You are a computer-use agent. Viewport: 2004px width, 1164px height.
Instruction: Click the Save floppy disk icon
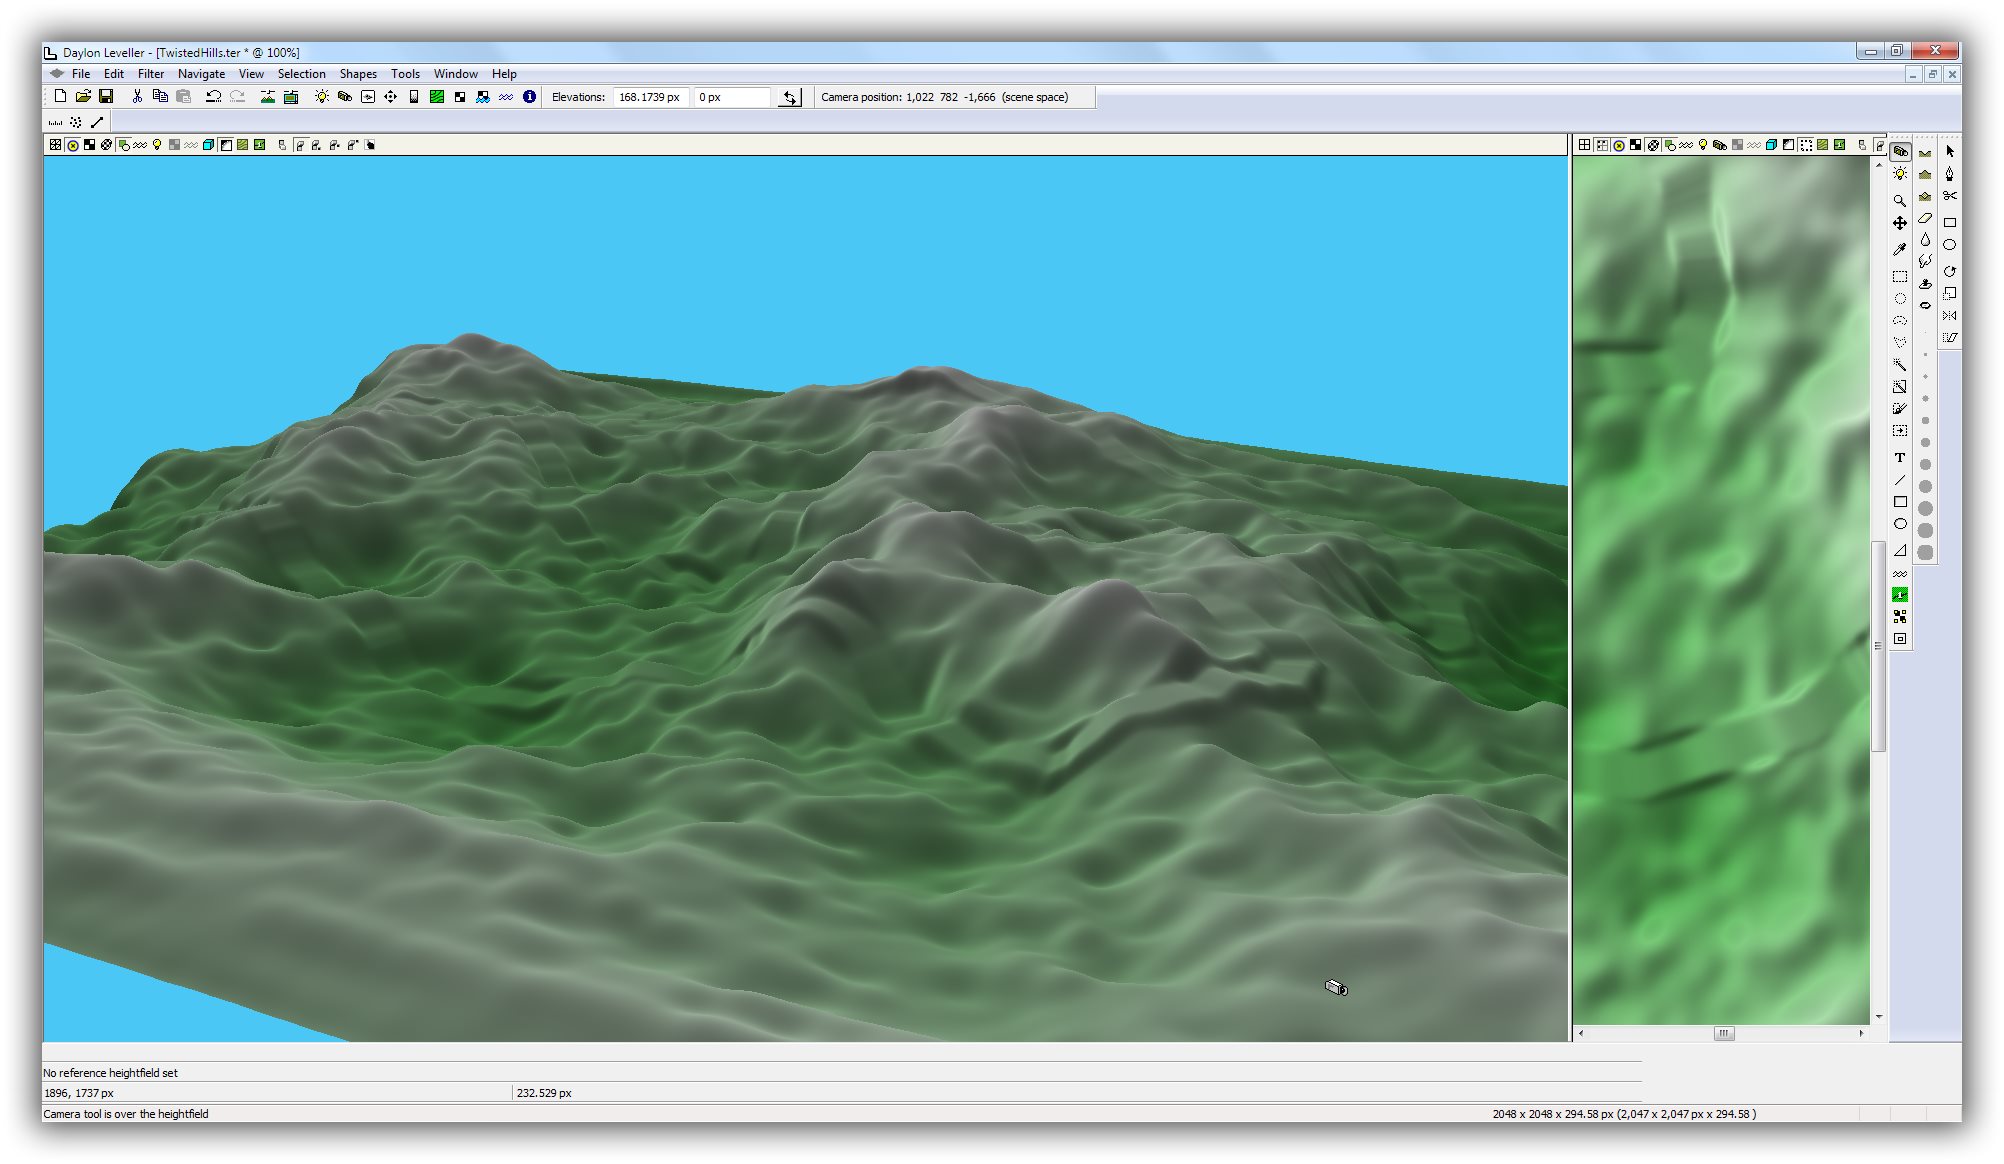tap(106, 97)
